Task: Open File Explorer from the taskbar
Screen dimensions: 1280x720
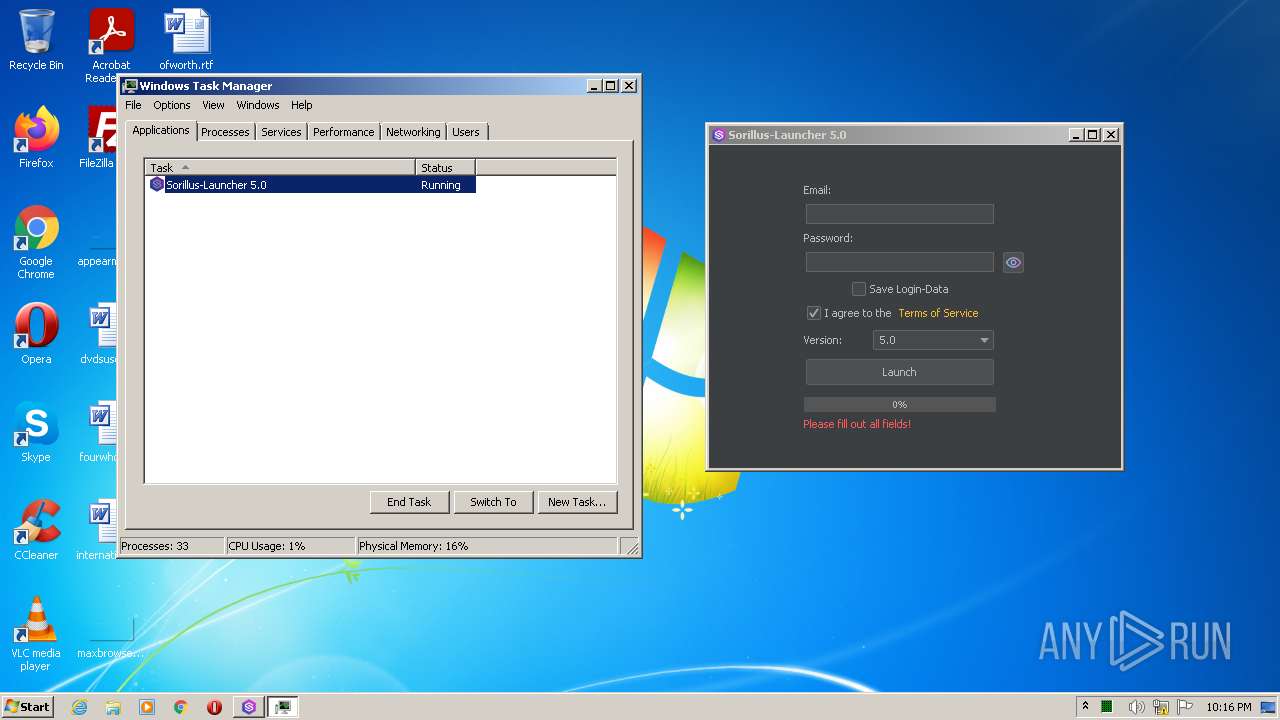Action: 113,707
